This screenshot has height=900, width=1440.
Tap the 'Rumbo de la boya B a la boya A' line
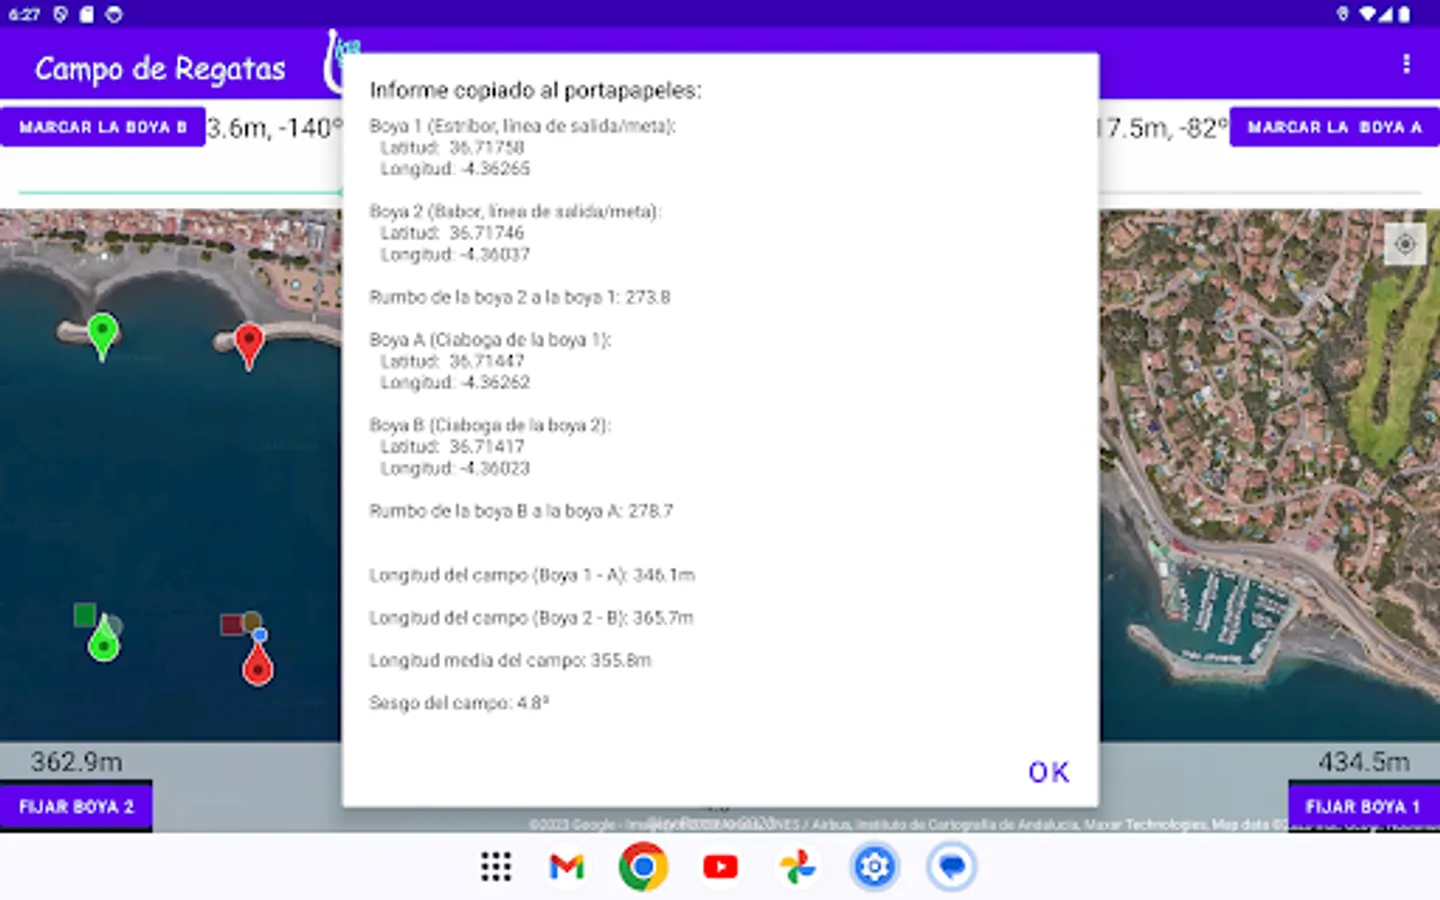(521, 511)
